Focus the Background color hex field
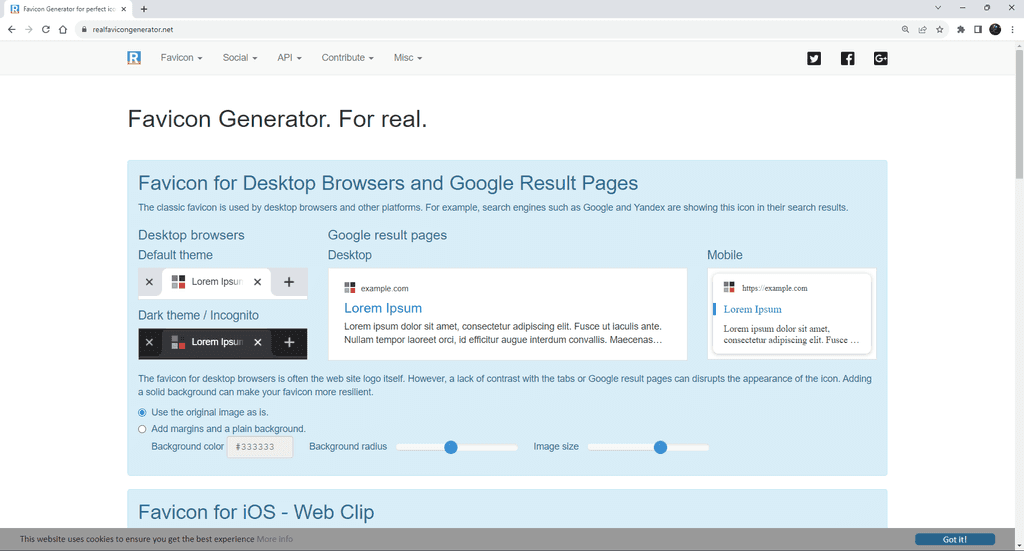 coord(260,447)
